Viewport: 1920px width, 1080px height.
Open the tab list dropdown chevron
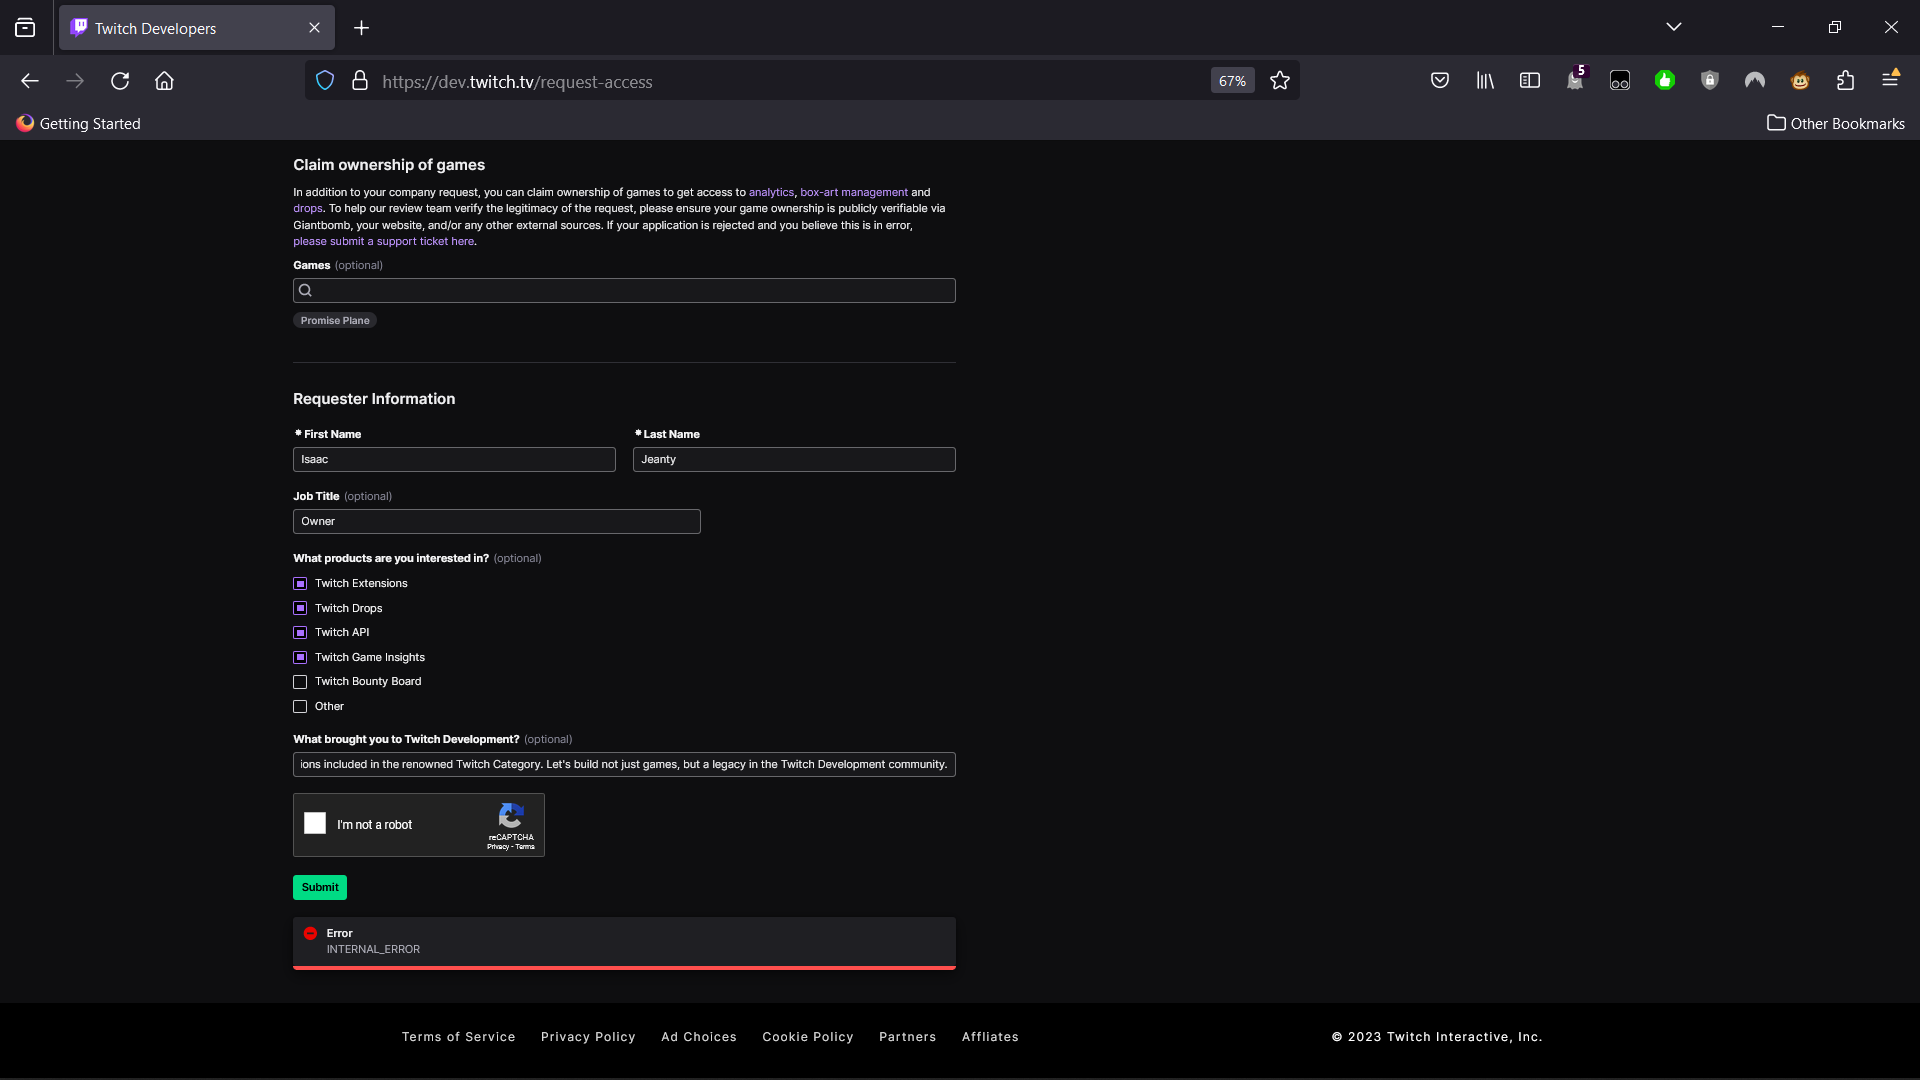1674,27
